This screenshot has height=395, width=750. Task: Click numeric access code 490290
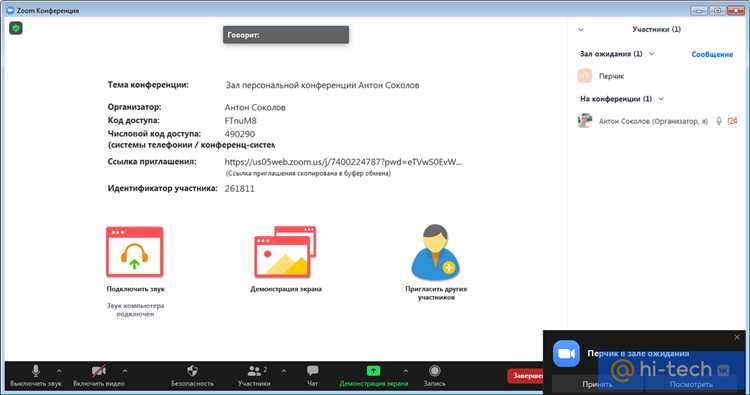tap(240, 134)
